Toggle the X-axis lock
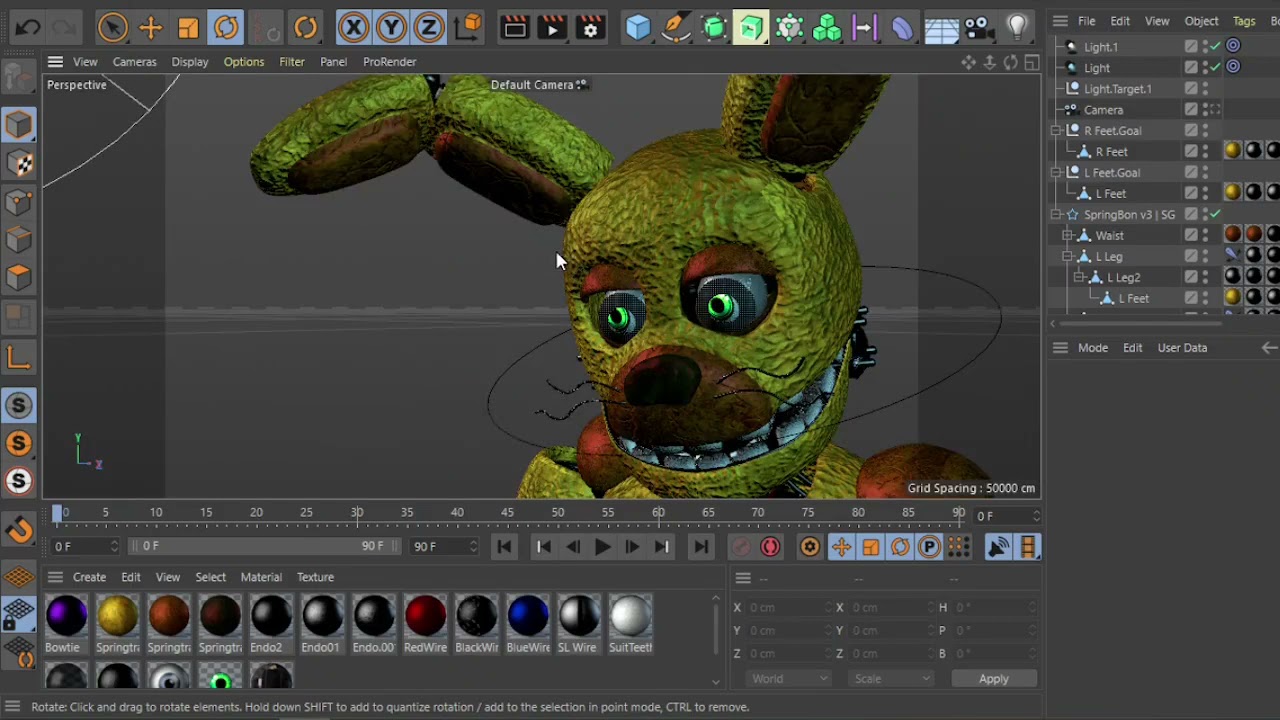1280x720 pixels. point(353,27)
